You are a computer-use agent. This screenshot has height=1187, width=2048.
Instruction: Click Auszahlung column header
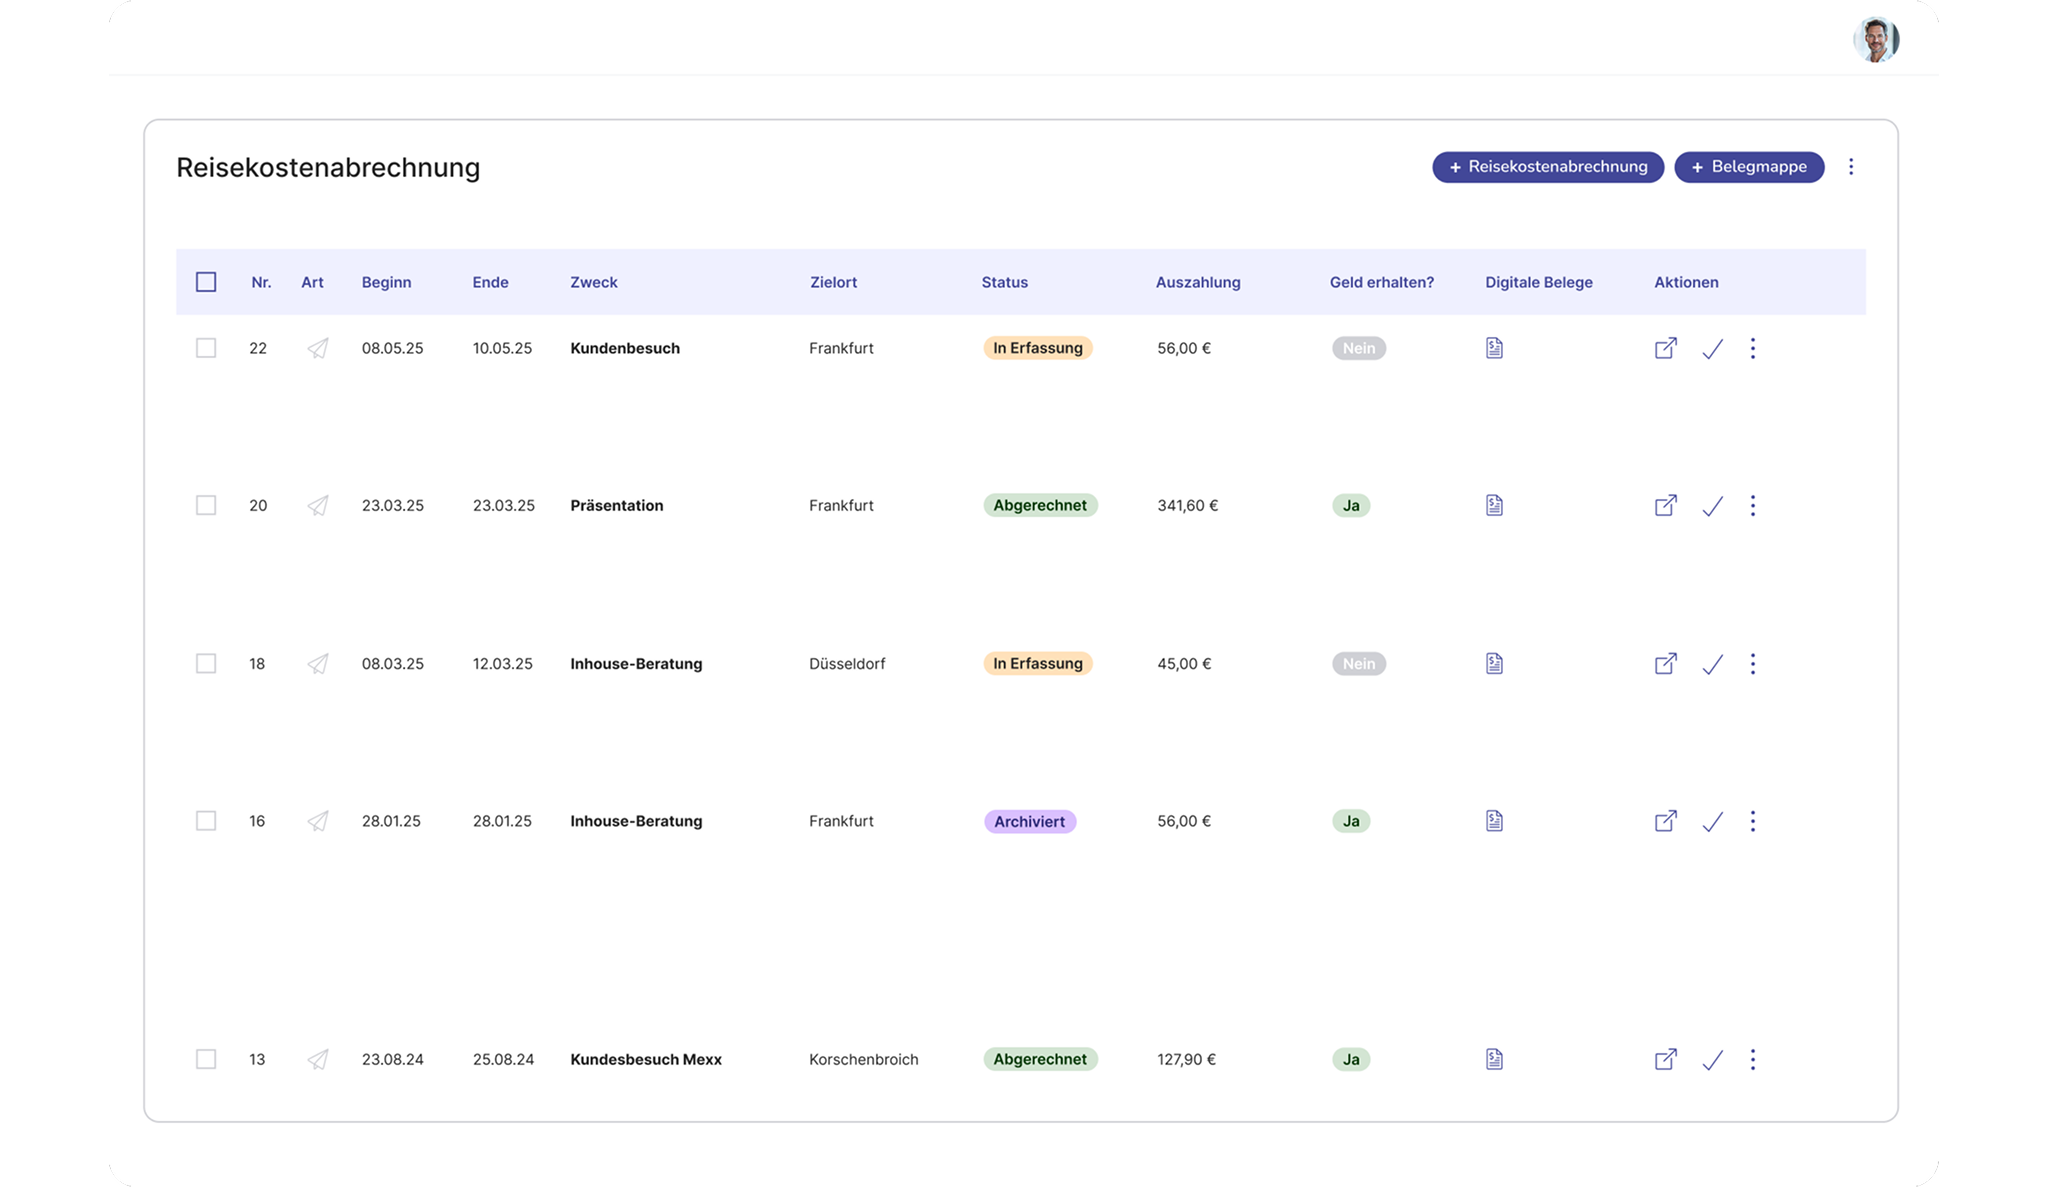coord(1197,282)
